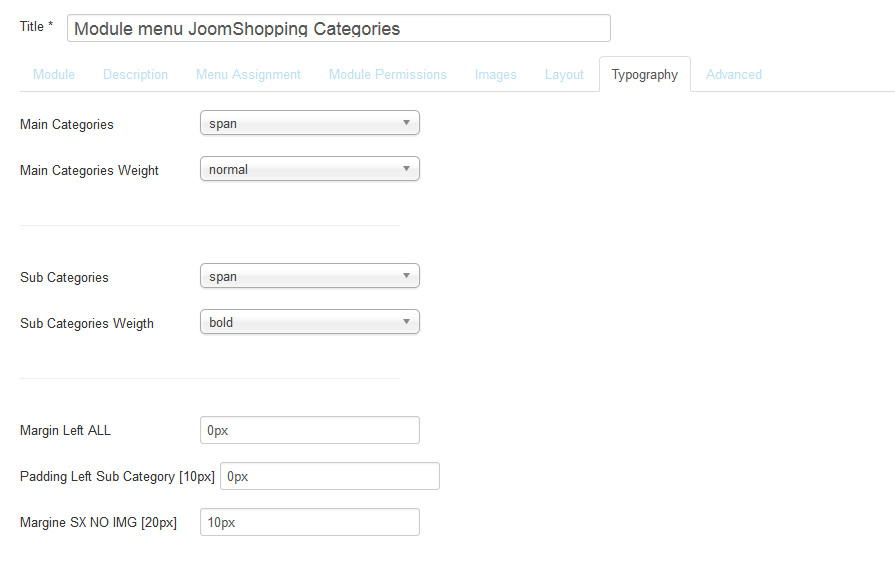Click the arrow on Sub Categories span select
The height and width of the screenshot is (583, 895).
pyautogui.click(x=406, y=276)
